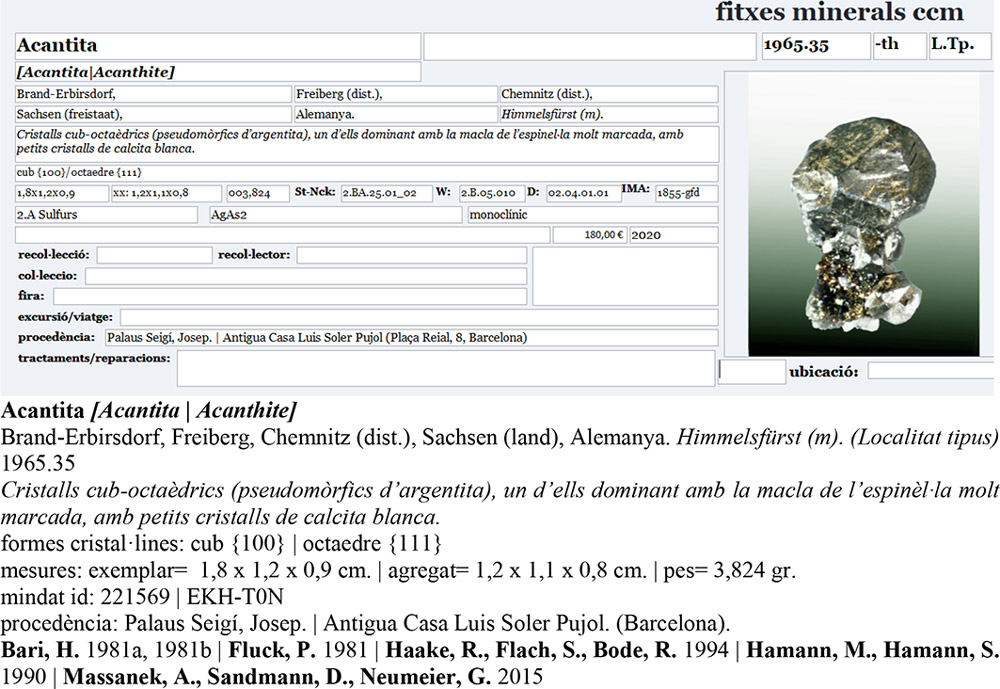The height and width of the screenshot is (689, 1000).
Task: Select the Brand-Erbirsdorf locality field
Action: pyautogui.click(x=153, y=94)
